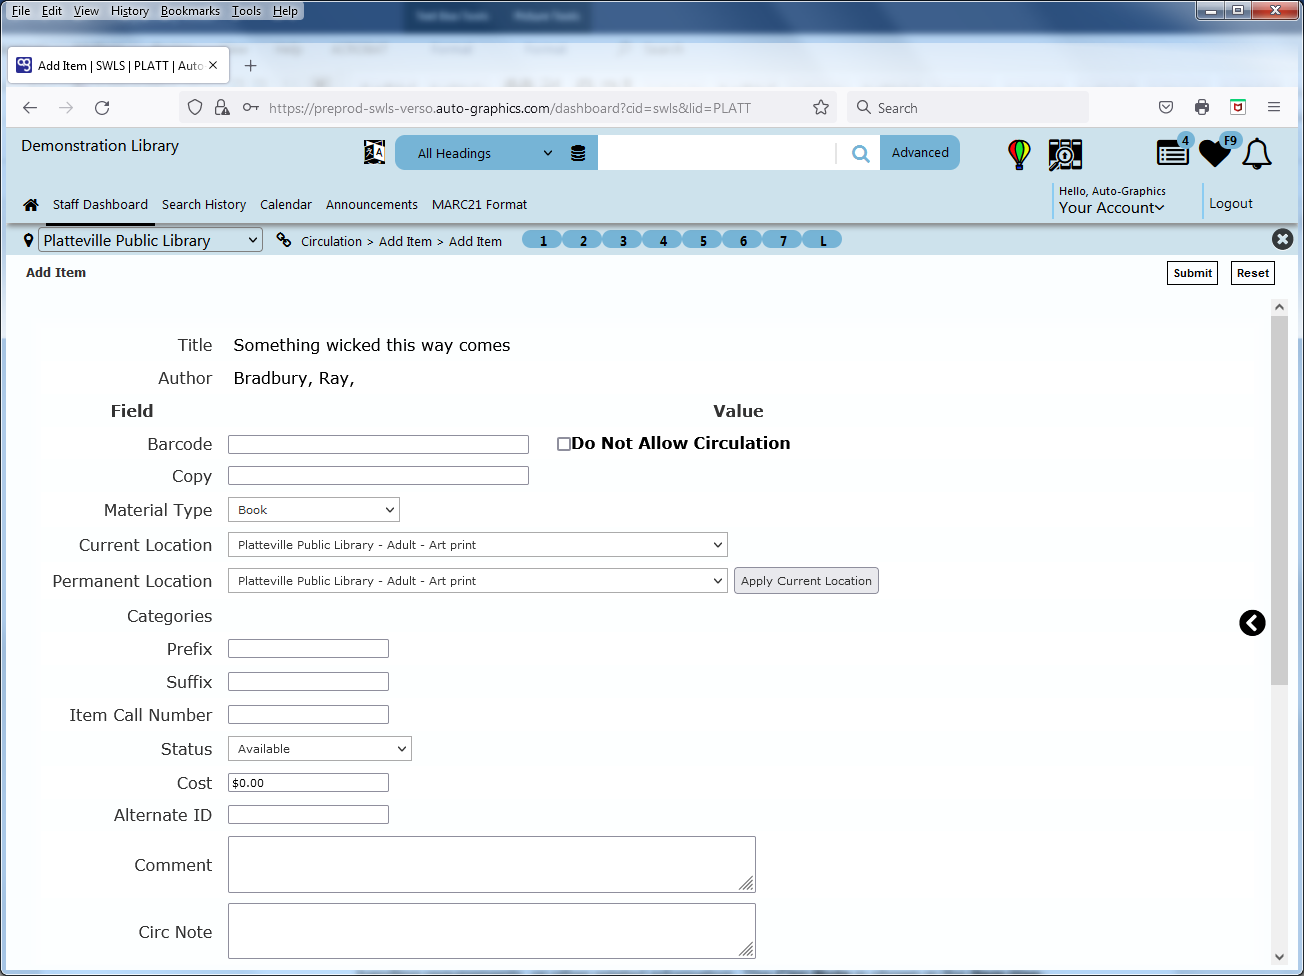Select the Staff Dashboard tab

100,205
